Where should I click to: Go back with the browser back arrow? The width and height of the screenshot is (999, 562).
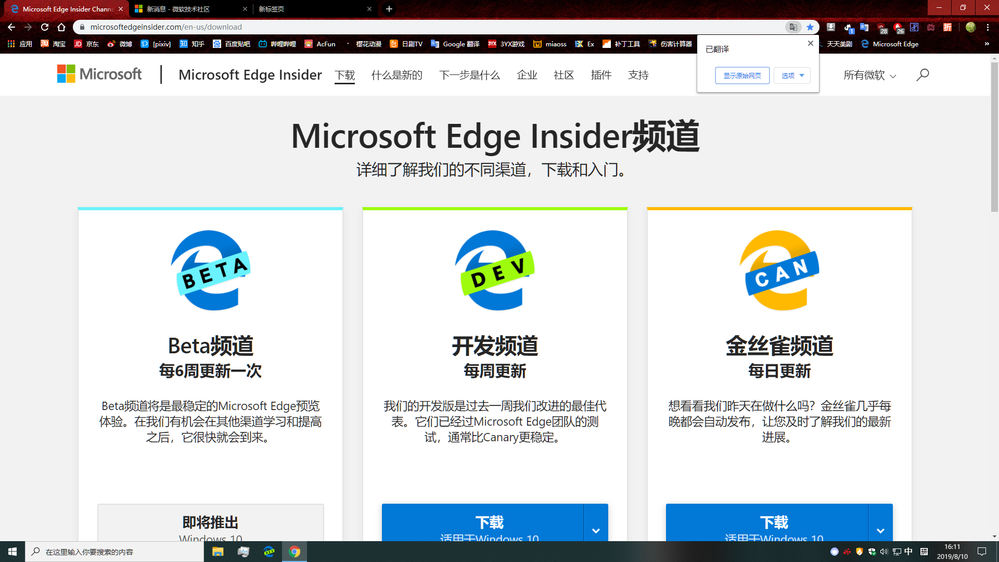(11, 27)
